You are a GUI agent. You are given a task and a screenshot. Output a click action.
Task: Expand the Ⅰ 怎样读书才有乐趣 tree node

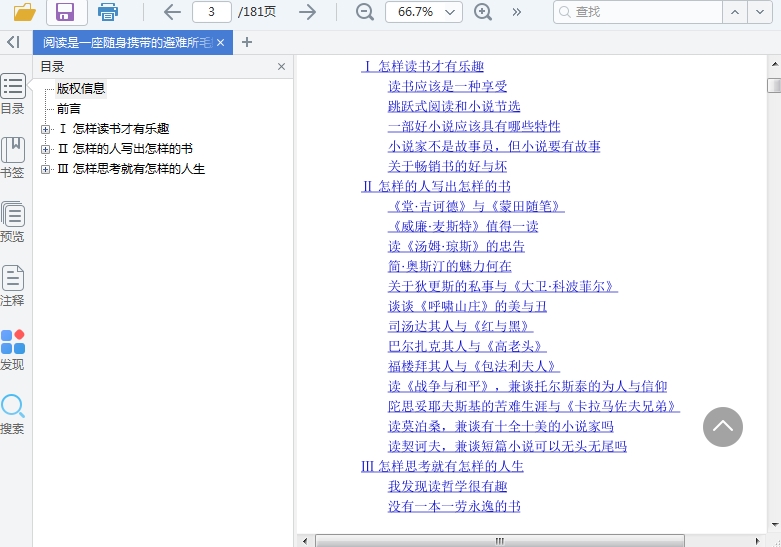point(45,129)
